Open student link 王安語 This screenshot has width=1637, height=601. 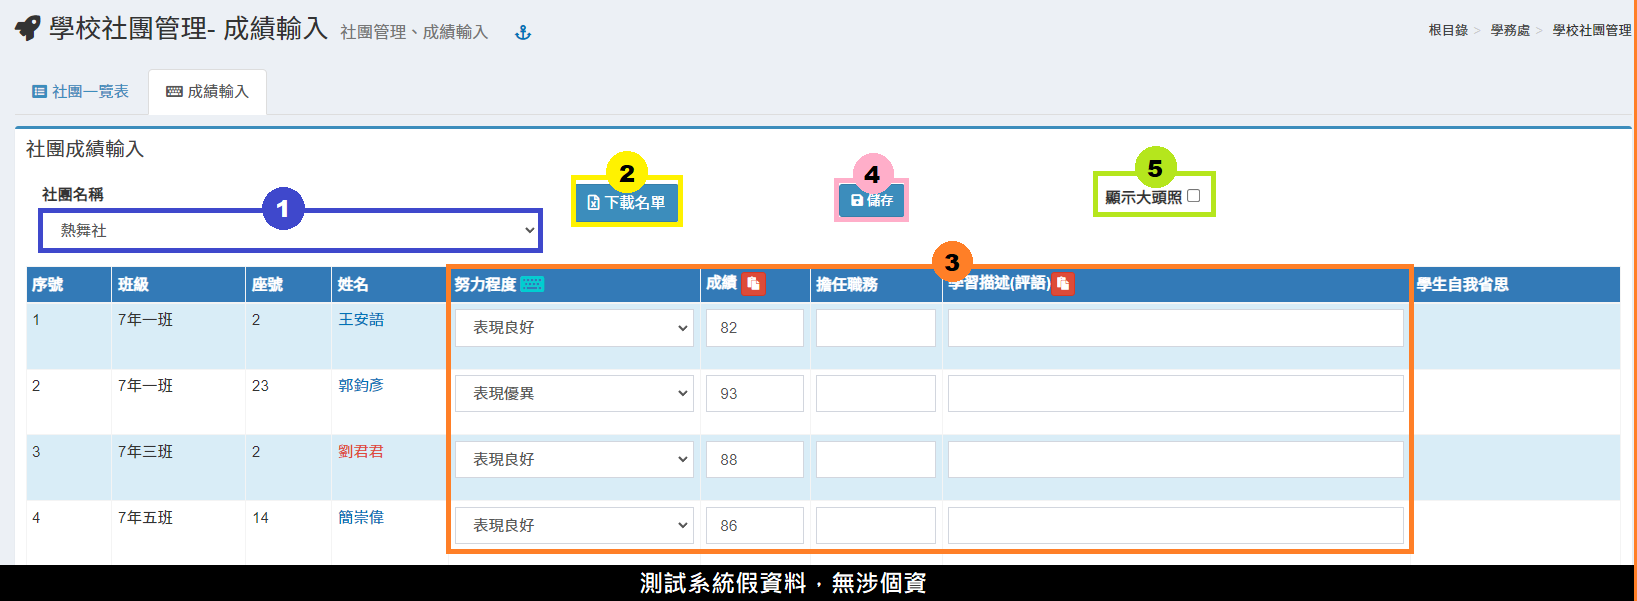click(360, 320)
